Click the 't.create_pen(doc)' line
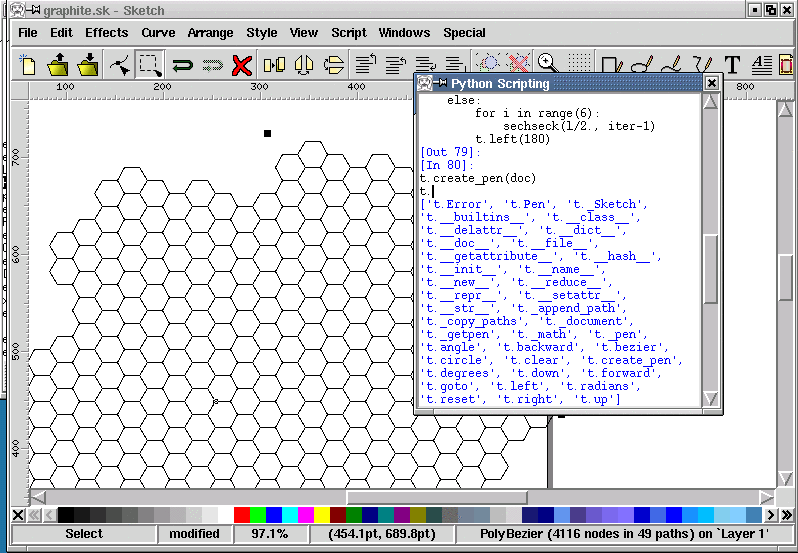 (x=478, y=178)
